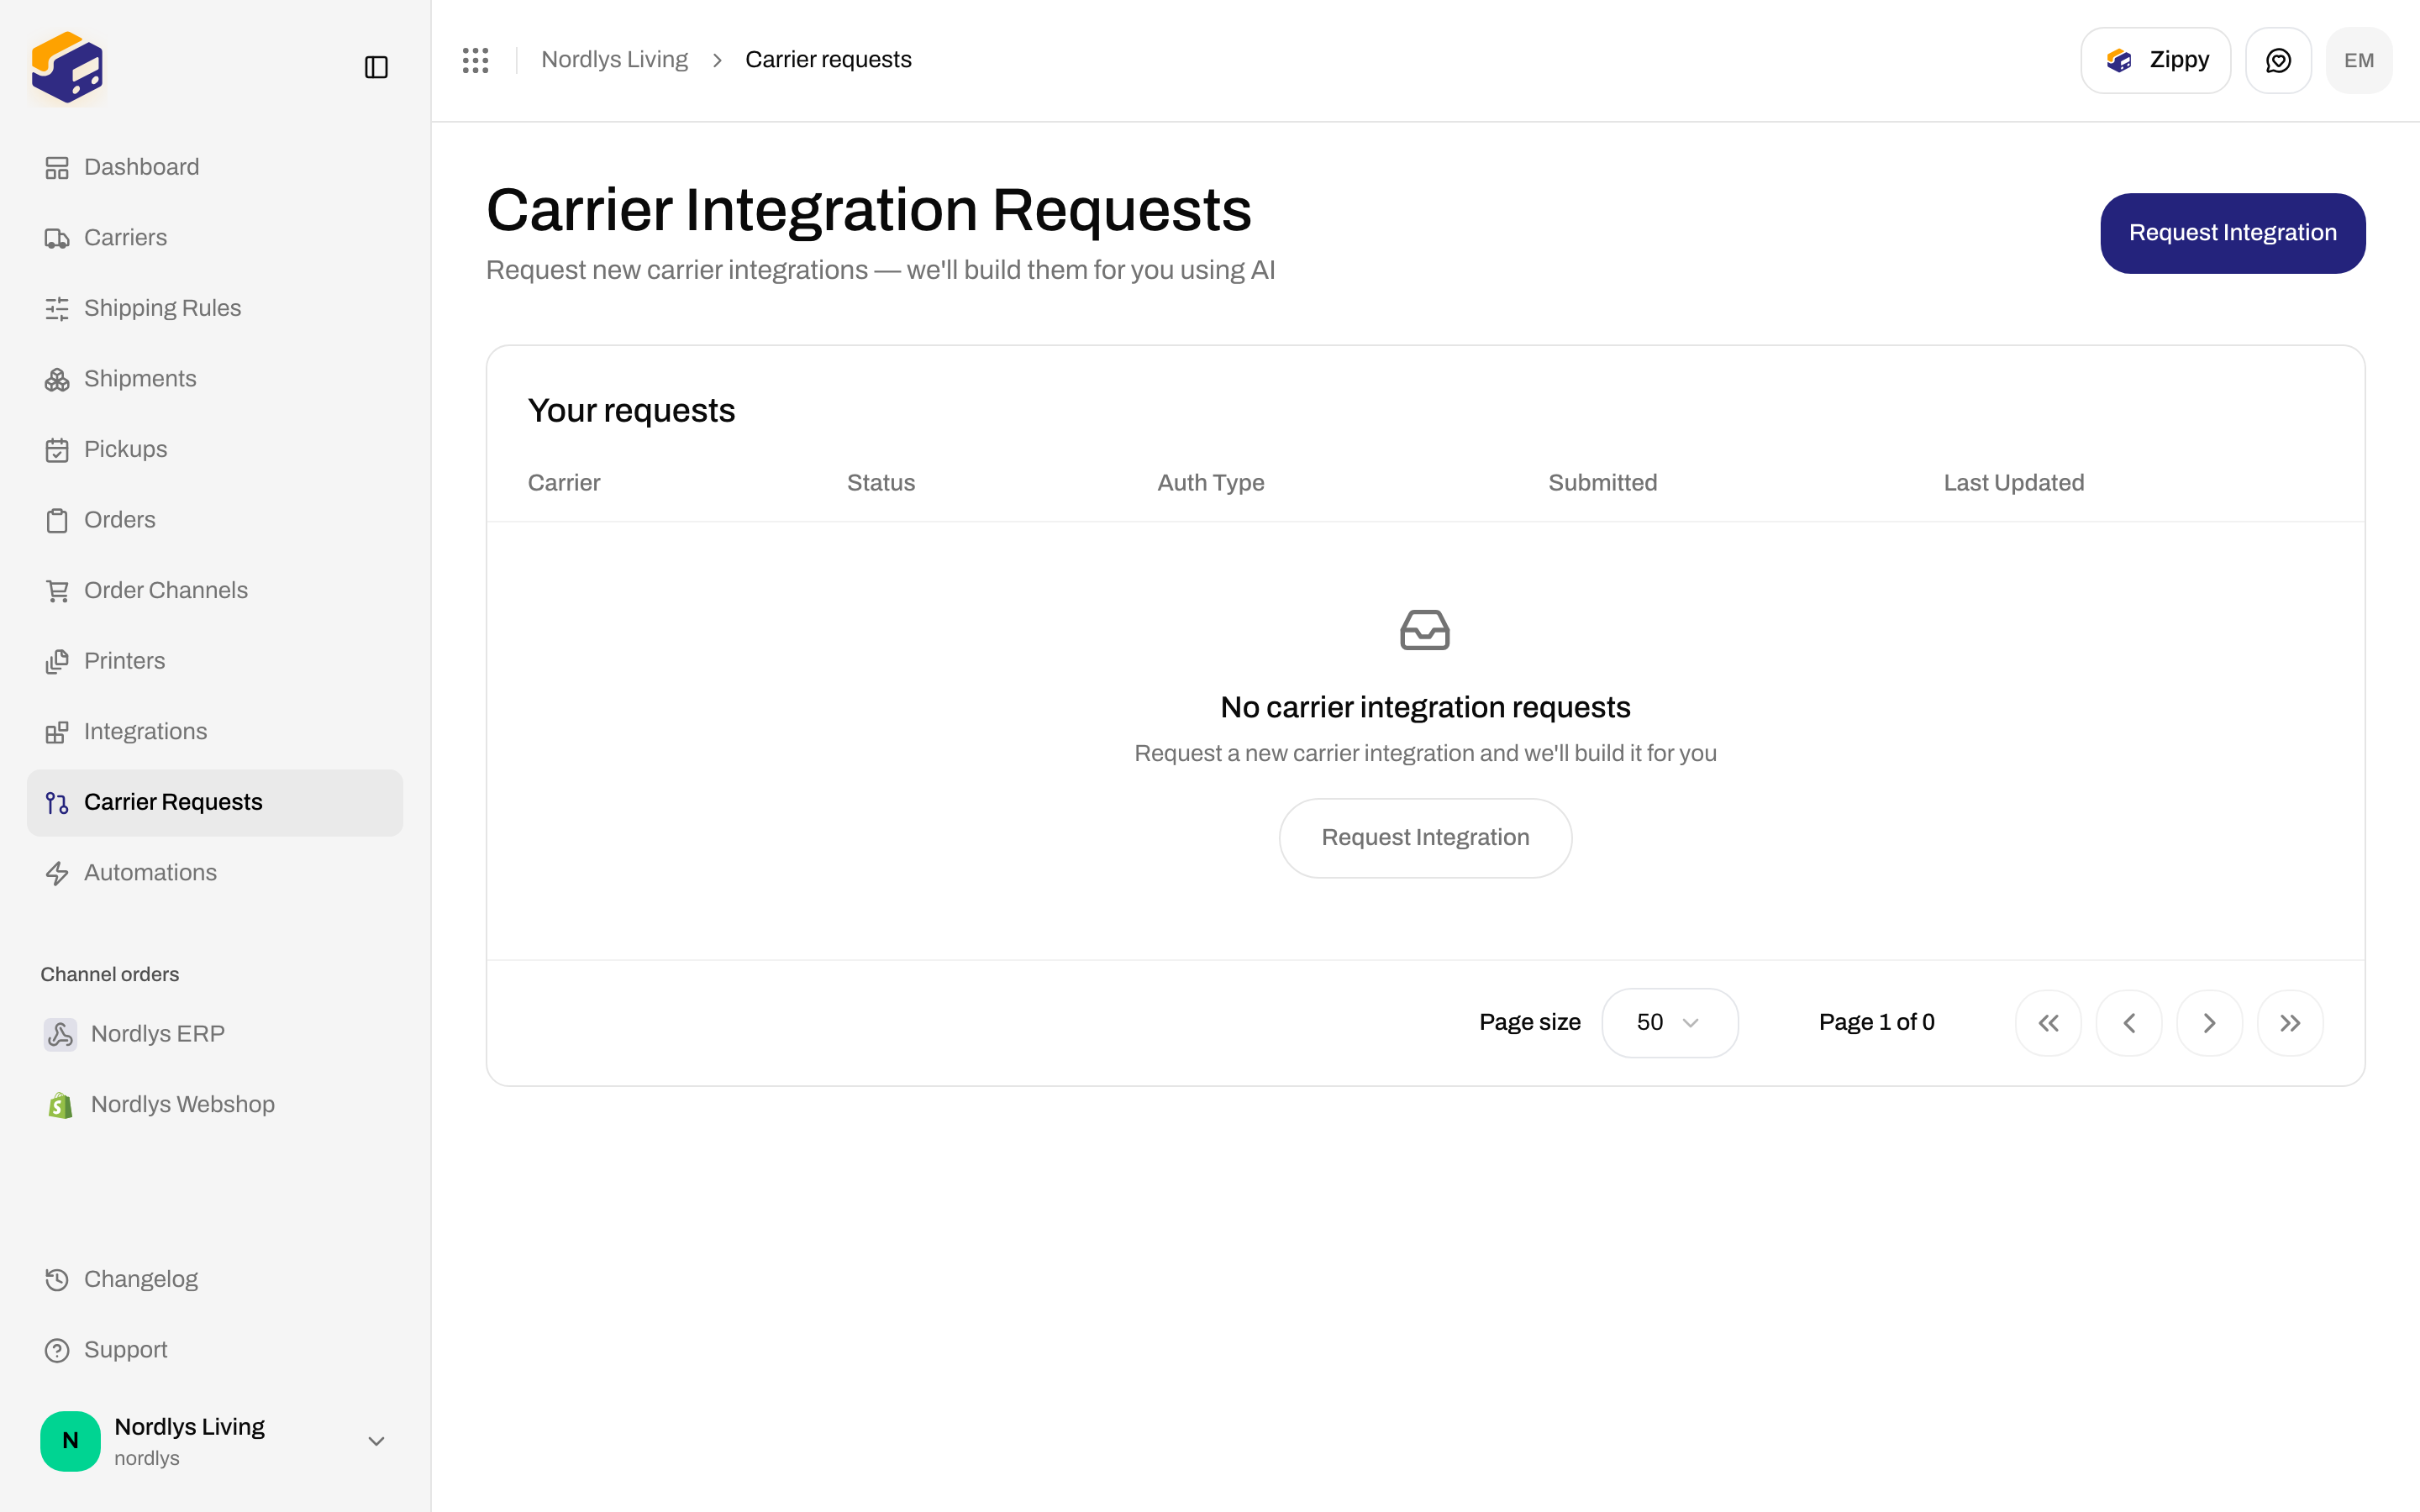Click the Nordlys ERP webhook icon
Screen dimensions: 2420x1512
coord(60,1034)
